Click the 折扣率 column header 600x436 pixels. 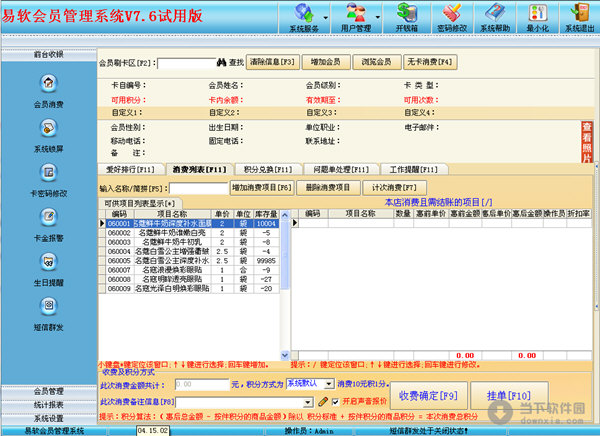[x=579, y=214]
